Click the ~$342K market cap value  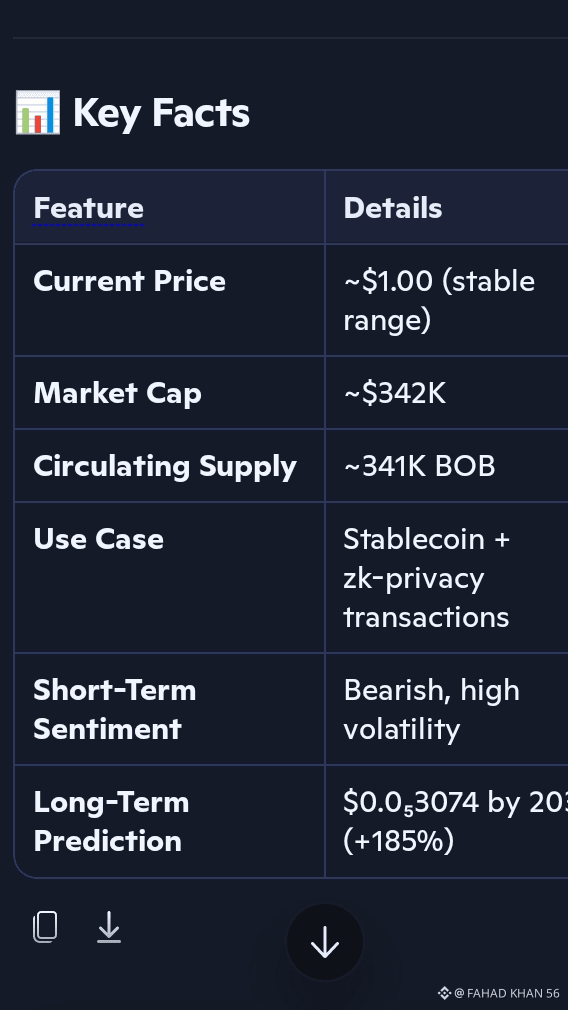coord(395,393)
